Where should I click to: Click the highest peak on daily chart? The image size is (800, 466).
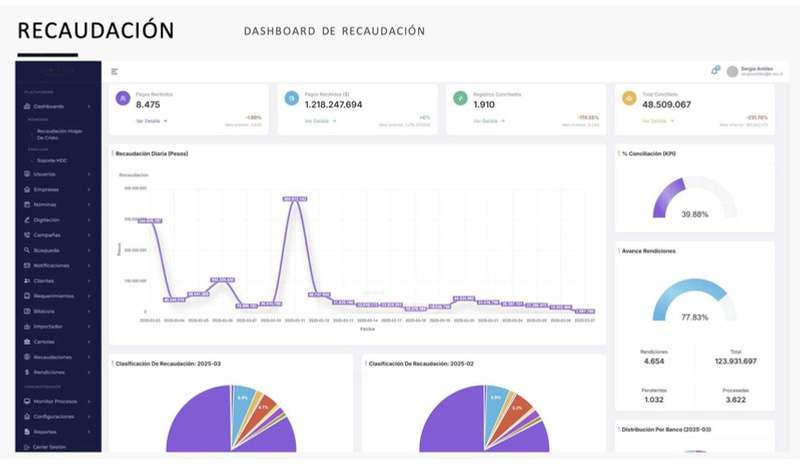coord(294,200)
